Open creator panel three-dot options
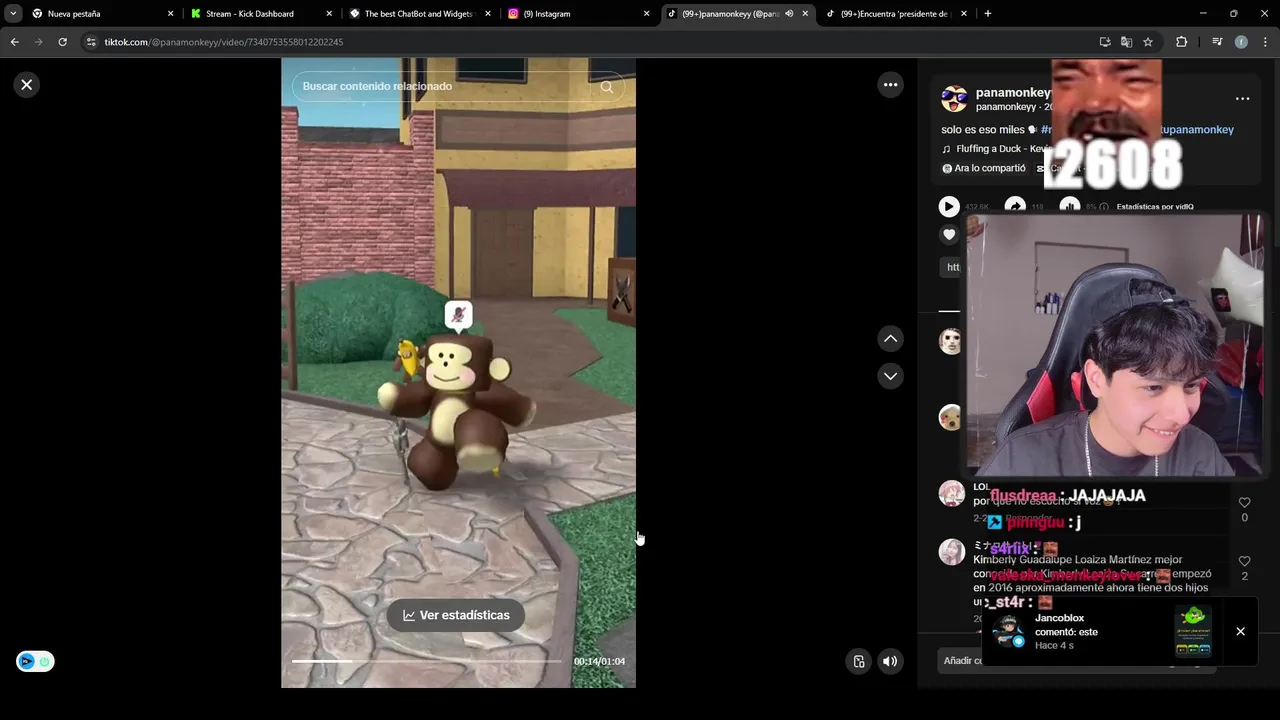1280x720 pixels. (1242, 99)
